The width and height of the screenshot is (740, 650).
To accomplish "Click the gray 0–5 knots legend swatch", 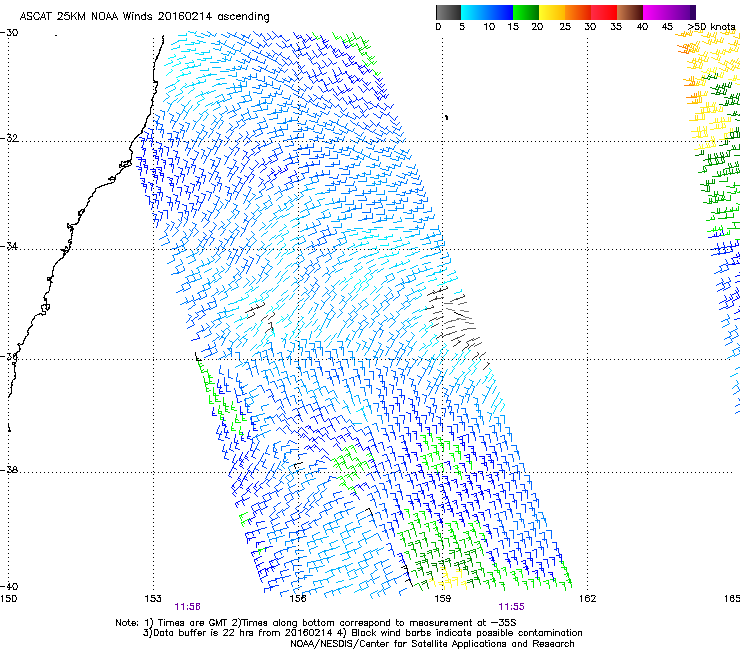I will tap(448, 12).
